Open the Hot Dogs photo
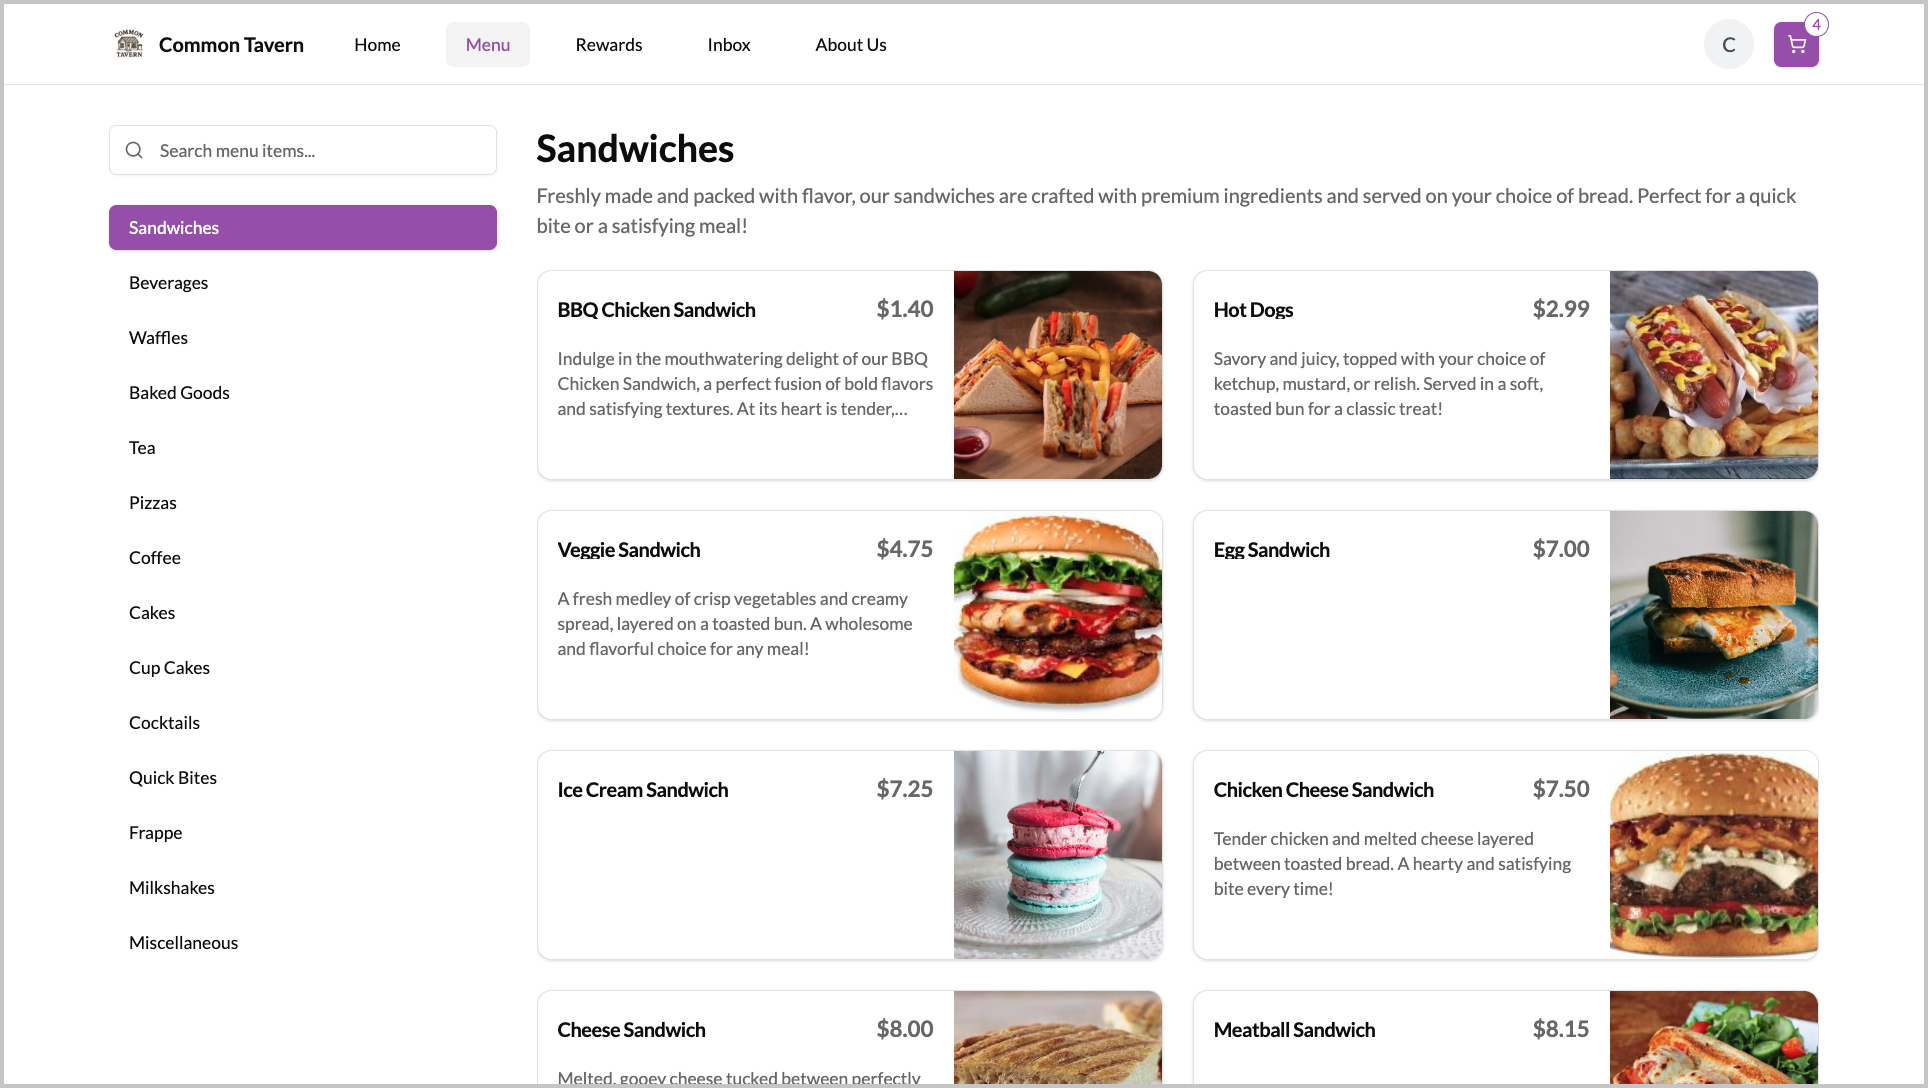The image size is (1928, 1088). pyautogui.click(x=1713, y=375)
